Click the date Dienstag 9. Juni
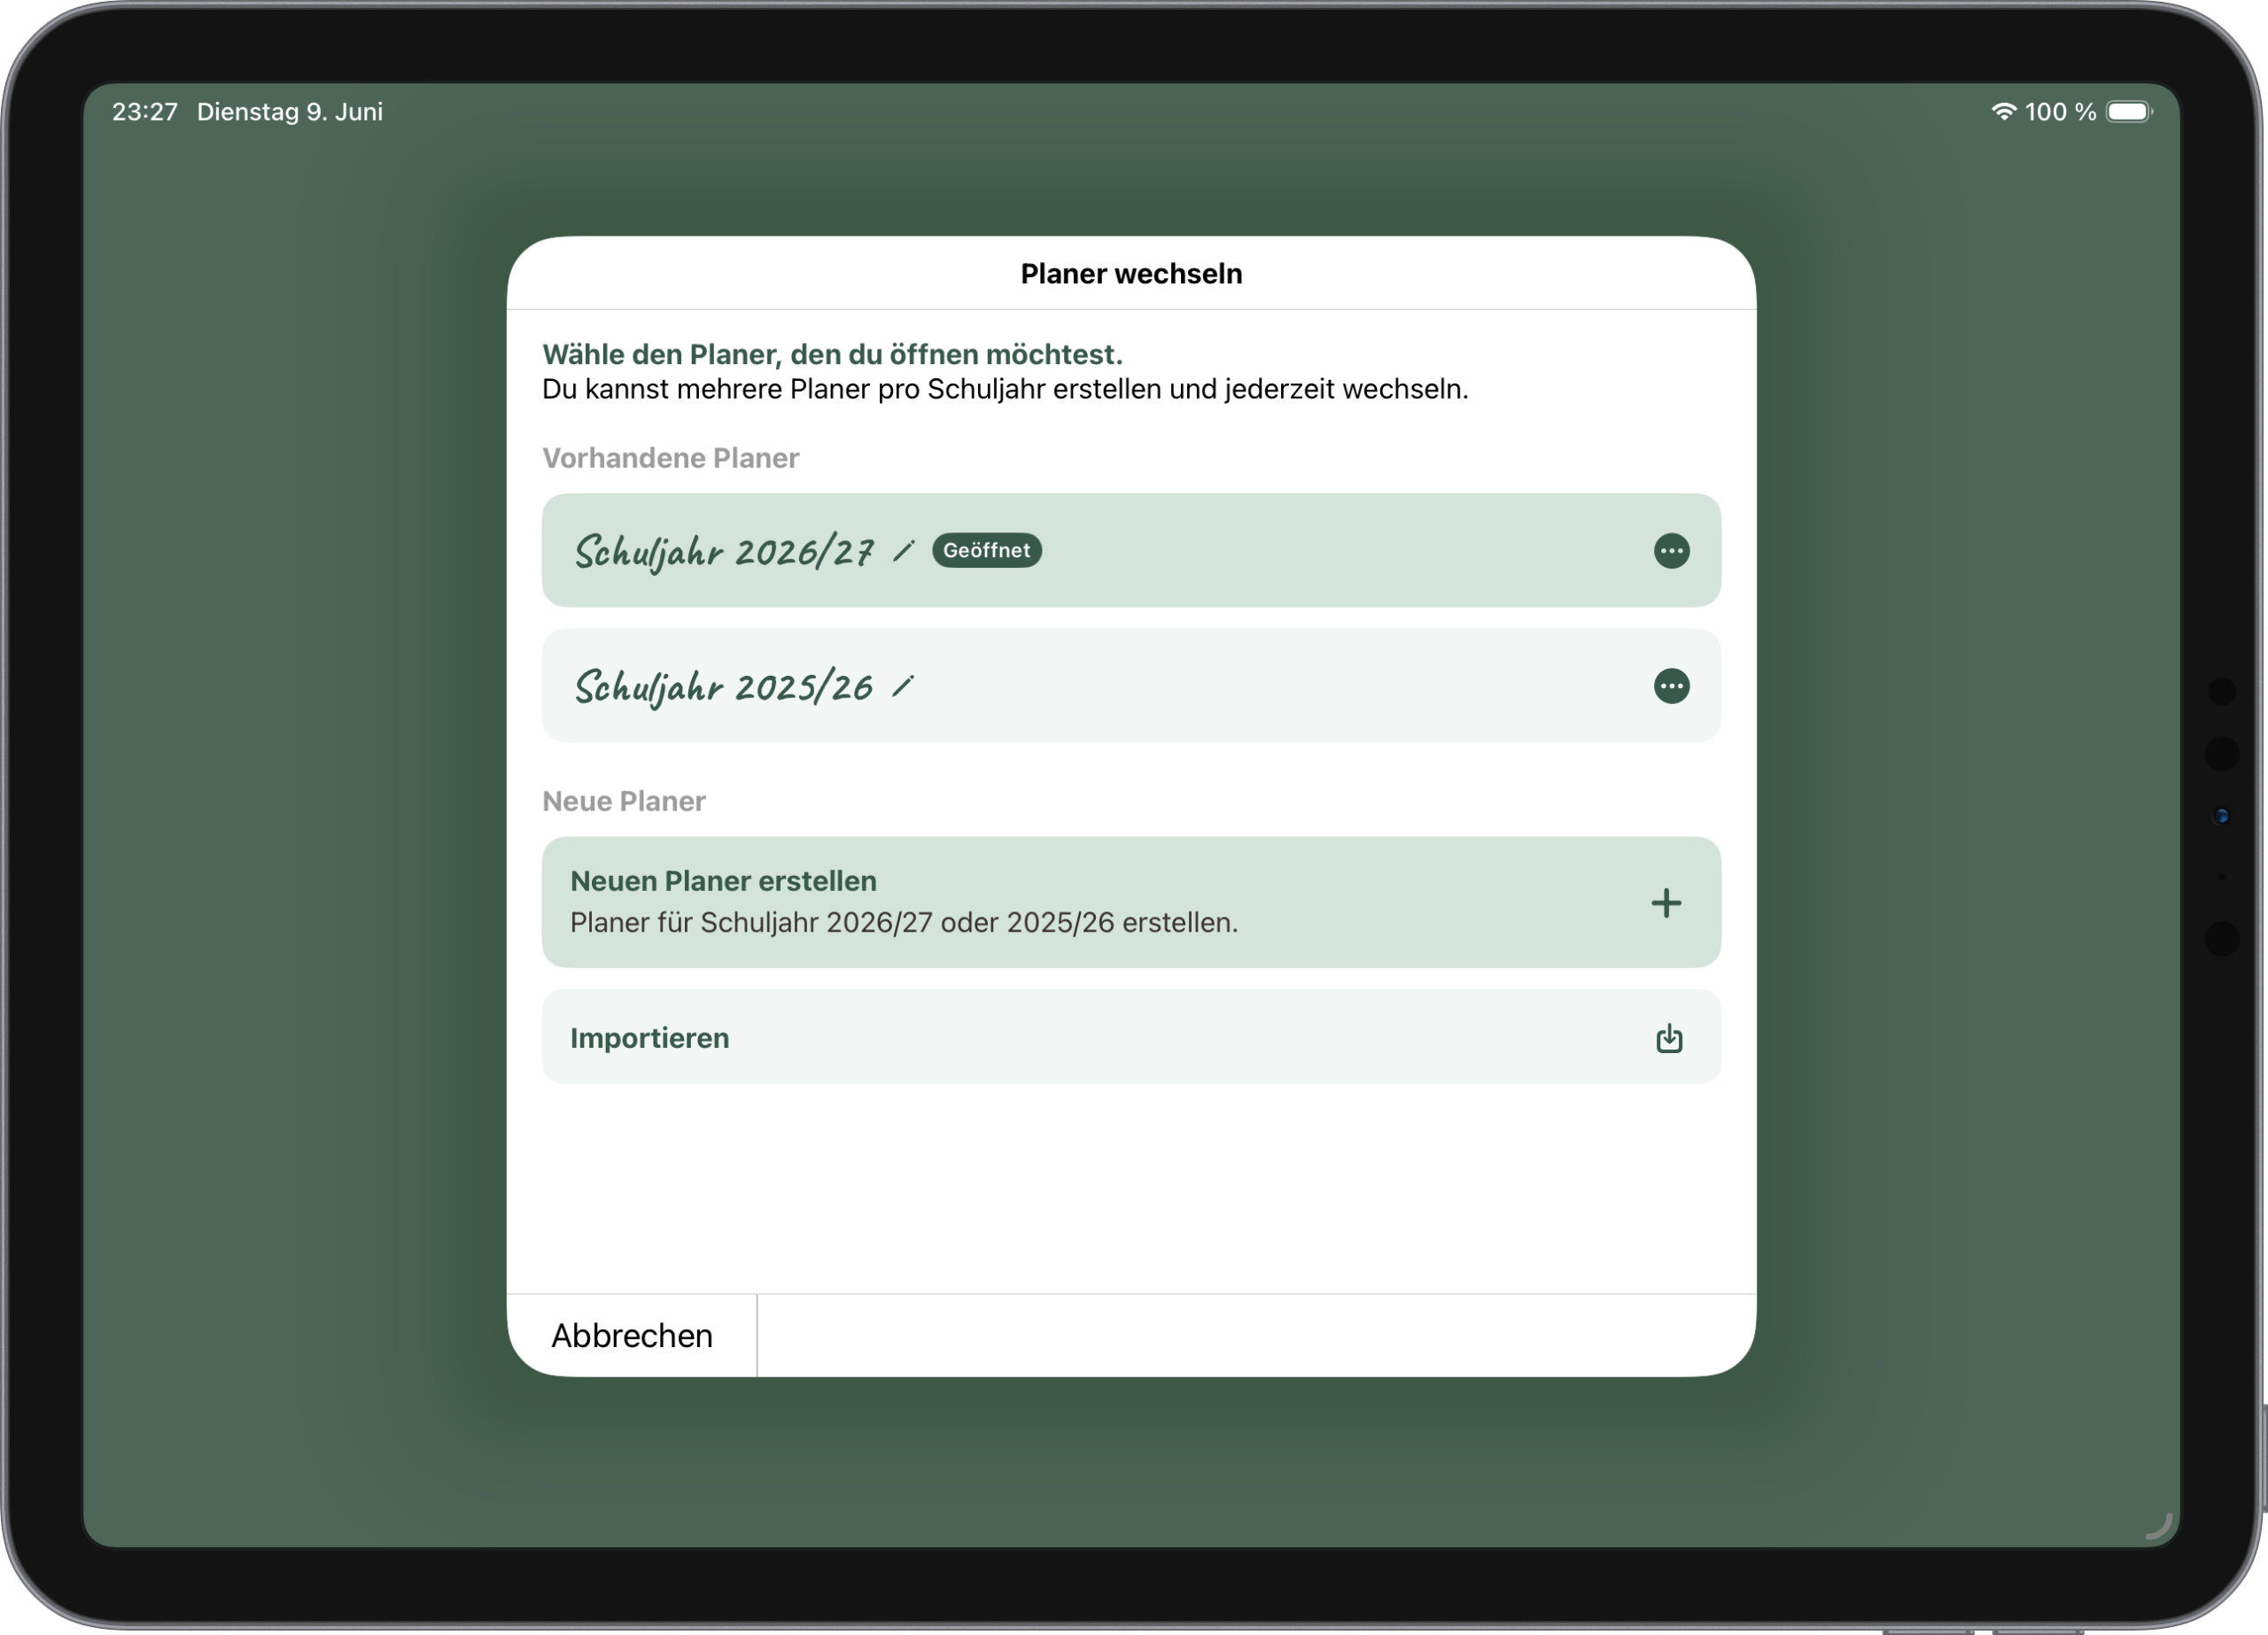The height and width of the screenshot is (1635, 2268). tap(290, 112)
